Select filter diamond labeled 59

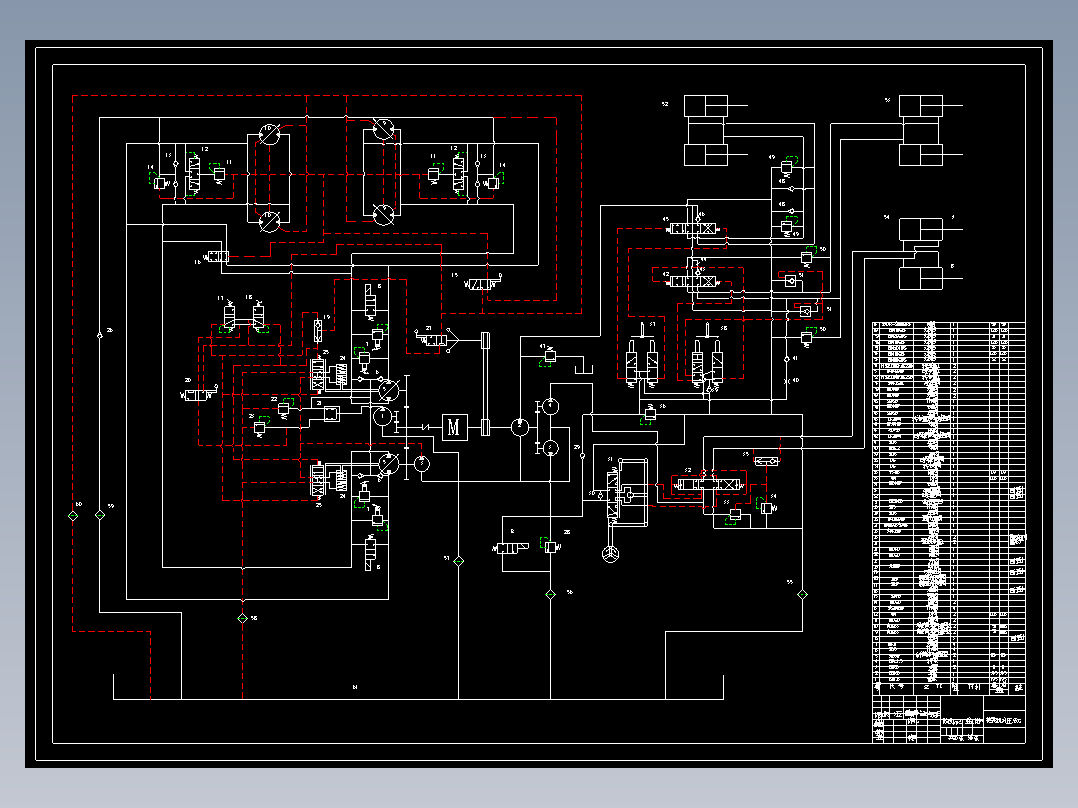[100, 515]
